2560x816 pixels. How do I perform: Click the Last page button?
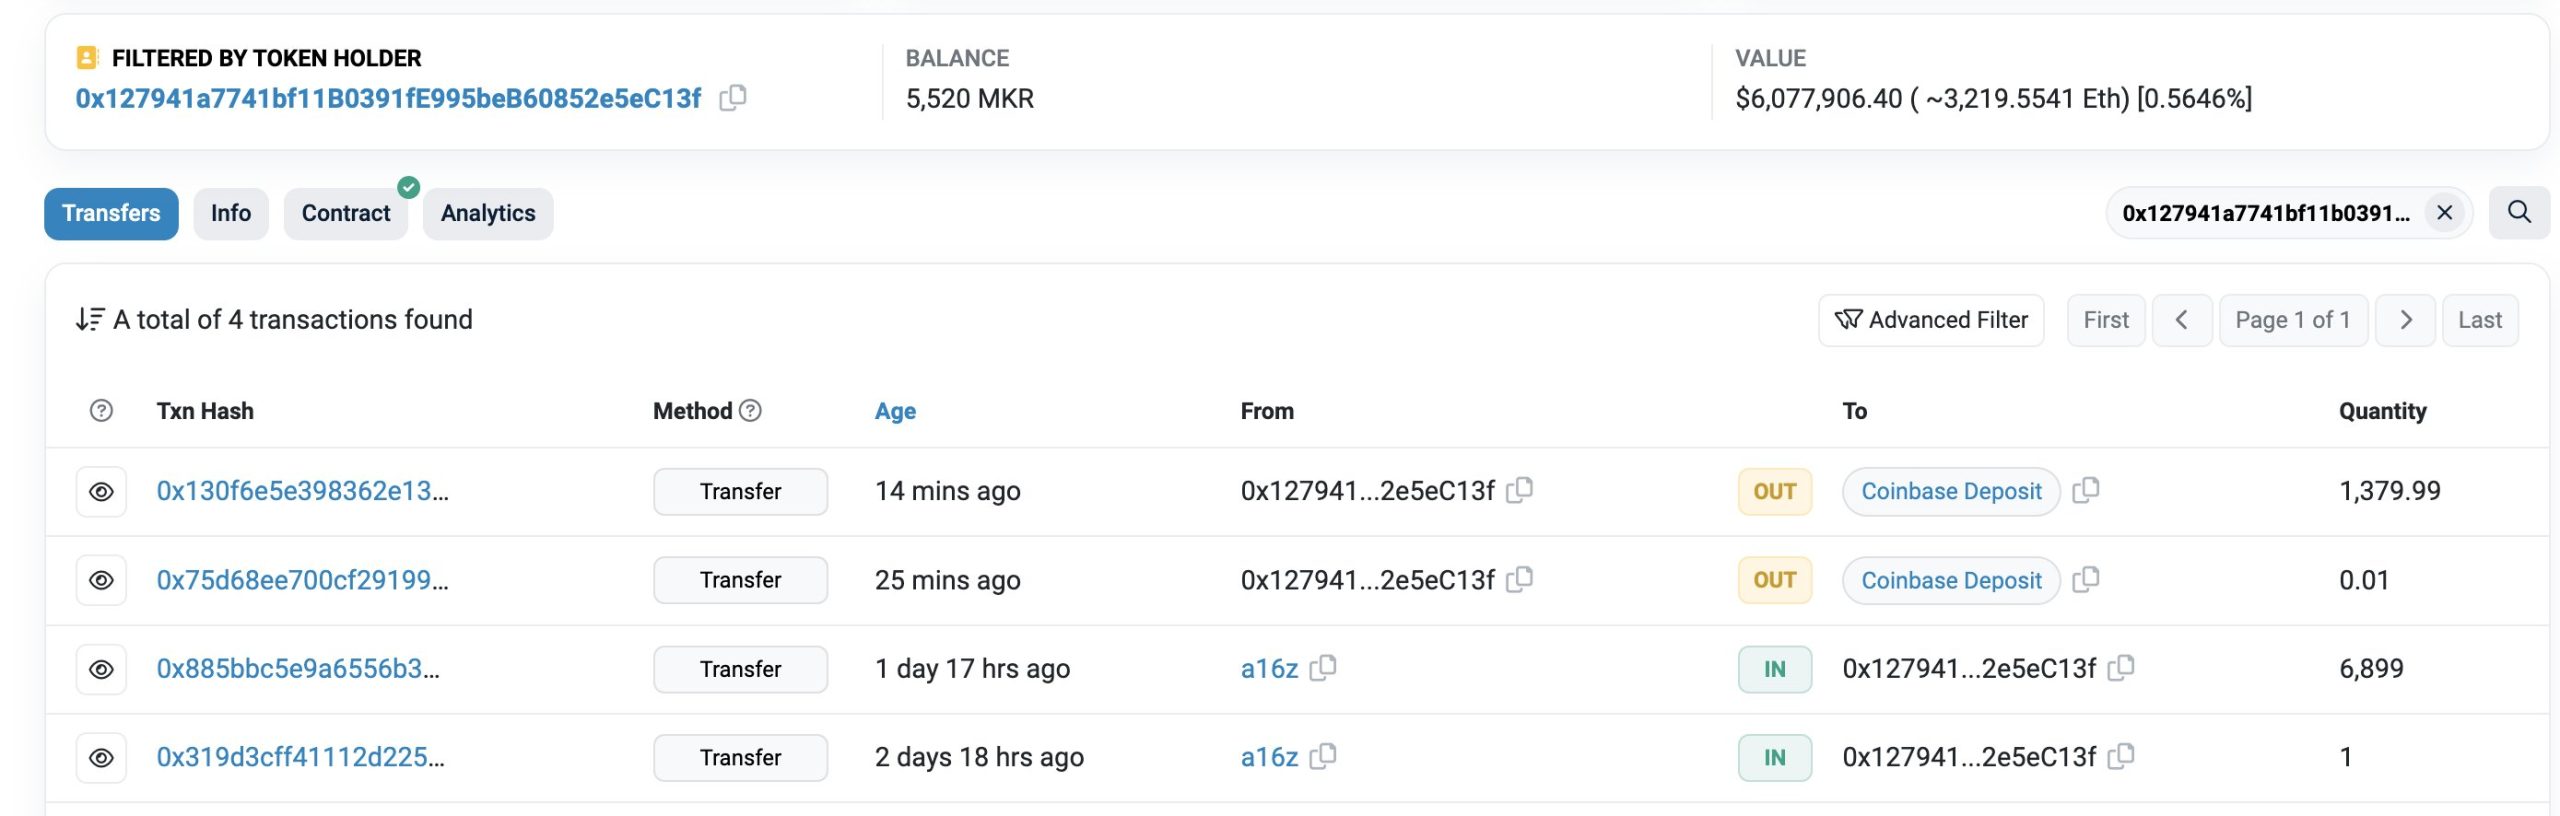(2479, 320)
